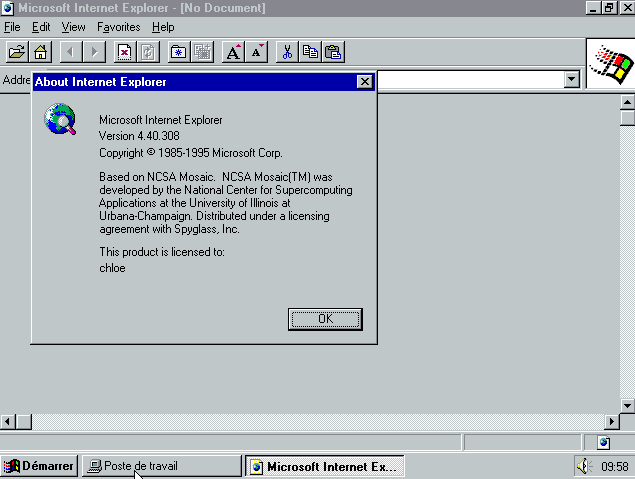Image resolution: width=635 pixels, height=479 pixels.
Task: Click the Version 4.40.308 text
Action: (139, 136)
